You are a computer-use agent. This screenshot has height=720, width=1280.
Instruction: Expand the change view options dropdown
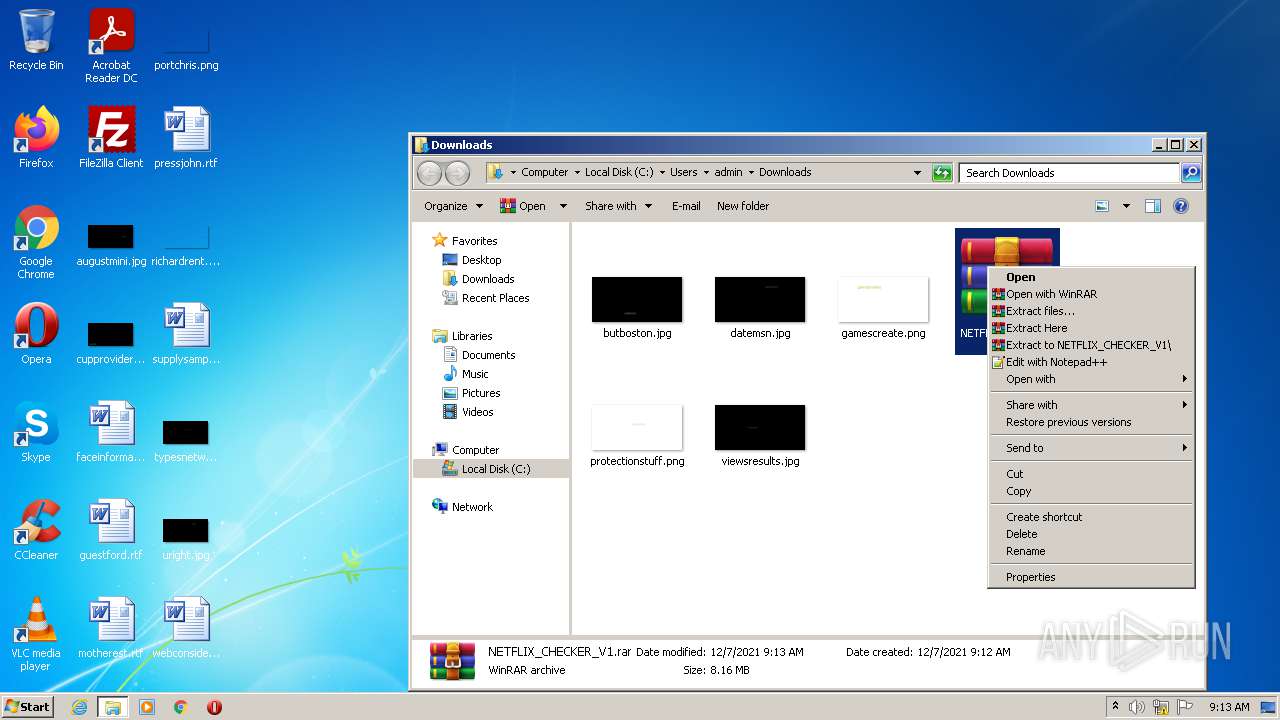pyautogui.click(x=1126, y=206)
